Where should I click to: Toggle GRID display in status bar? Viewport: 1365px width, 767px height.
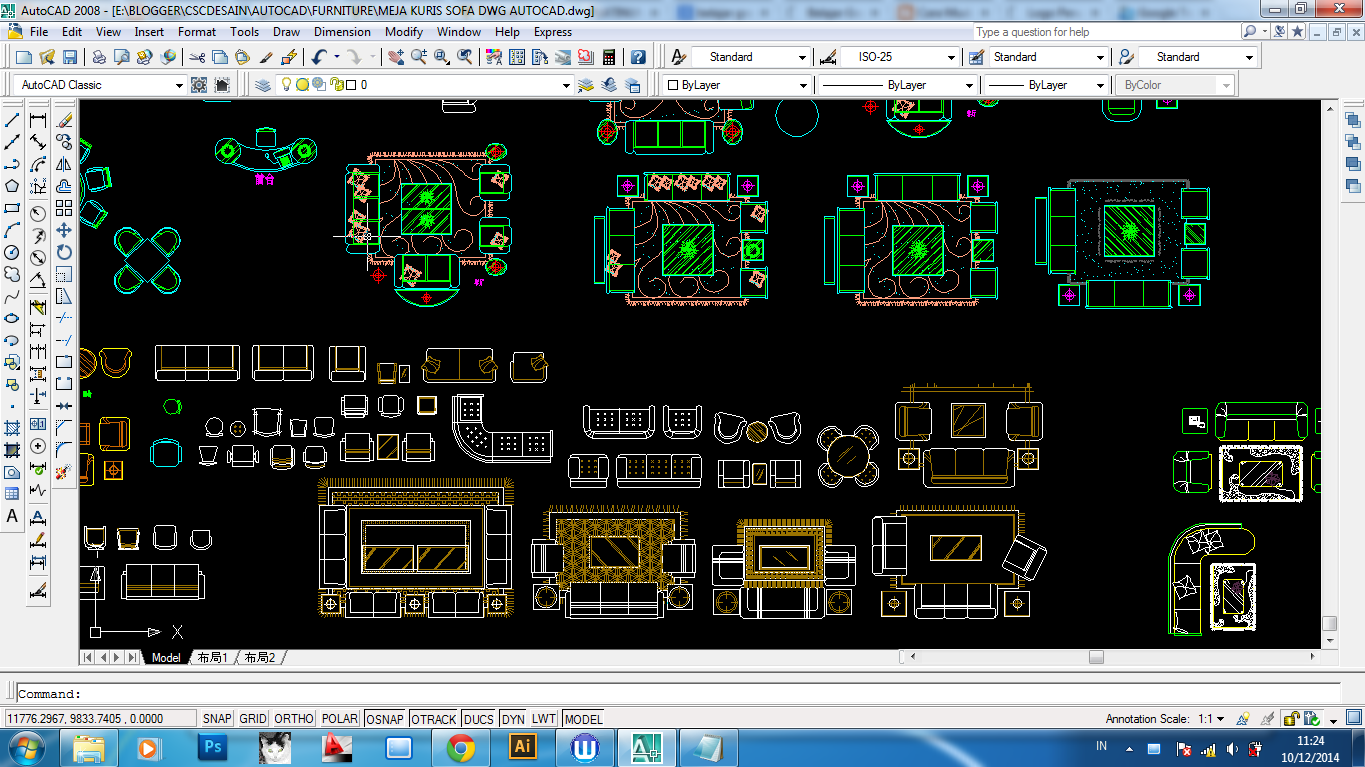click(x=253, y=719)
